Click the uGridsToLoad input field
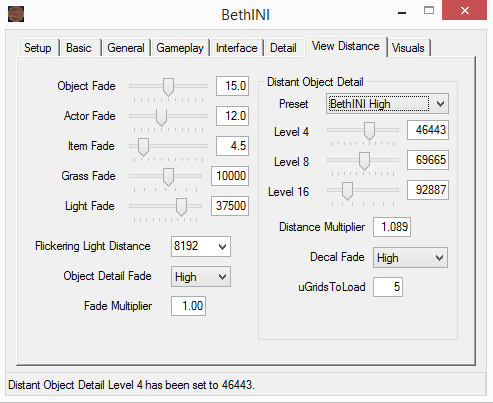The width and height of the screenshot is (493, 403). pos(388,287)
